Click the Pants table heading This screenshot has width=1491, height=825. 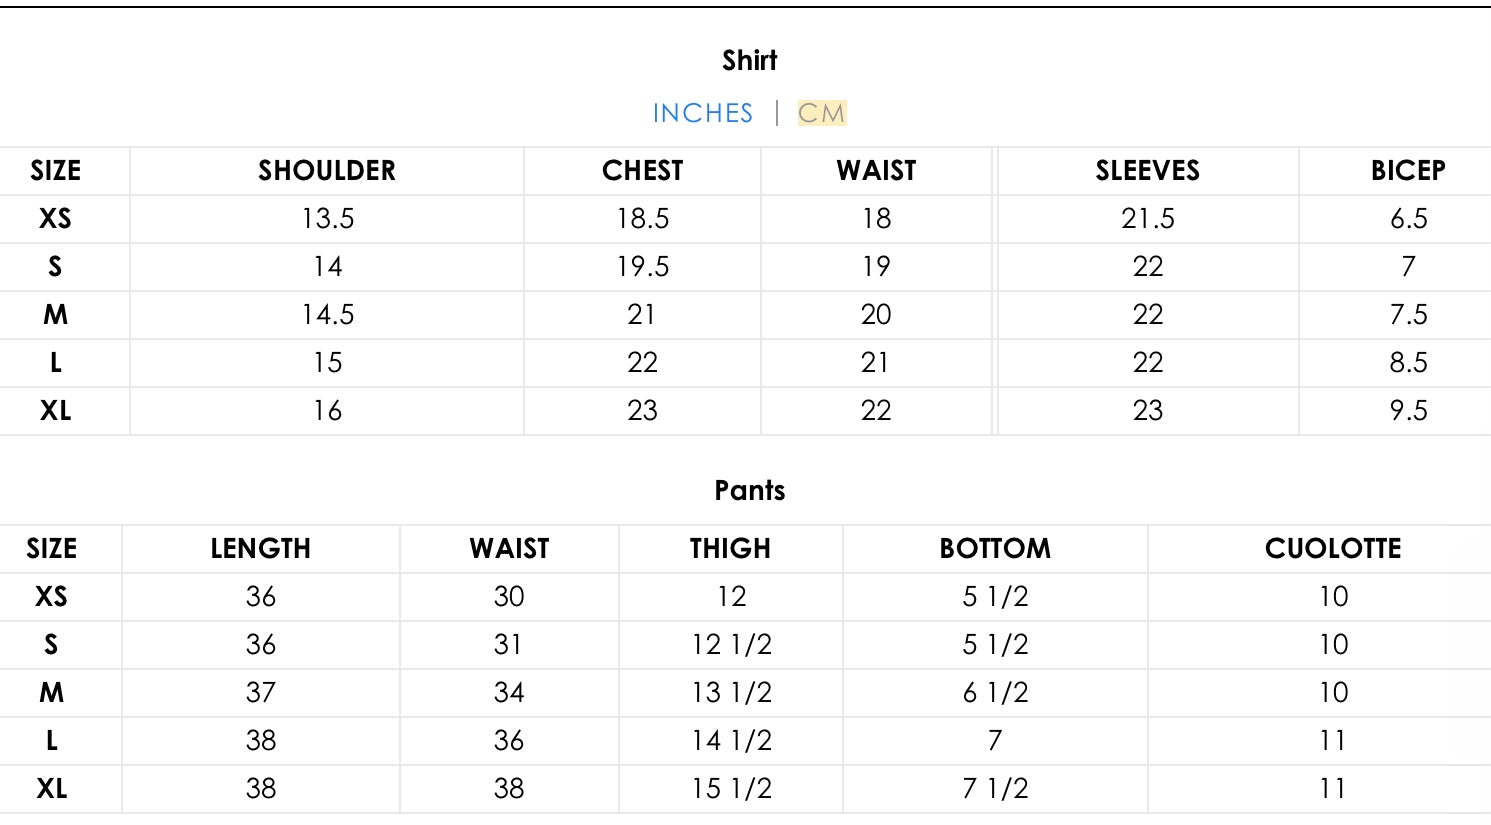pyautogui.click(x=749, y=491)
